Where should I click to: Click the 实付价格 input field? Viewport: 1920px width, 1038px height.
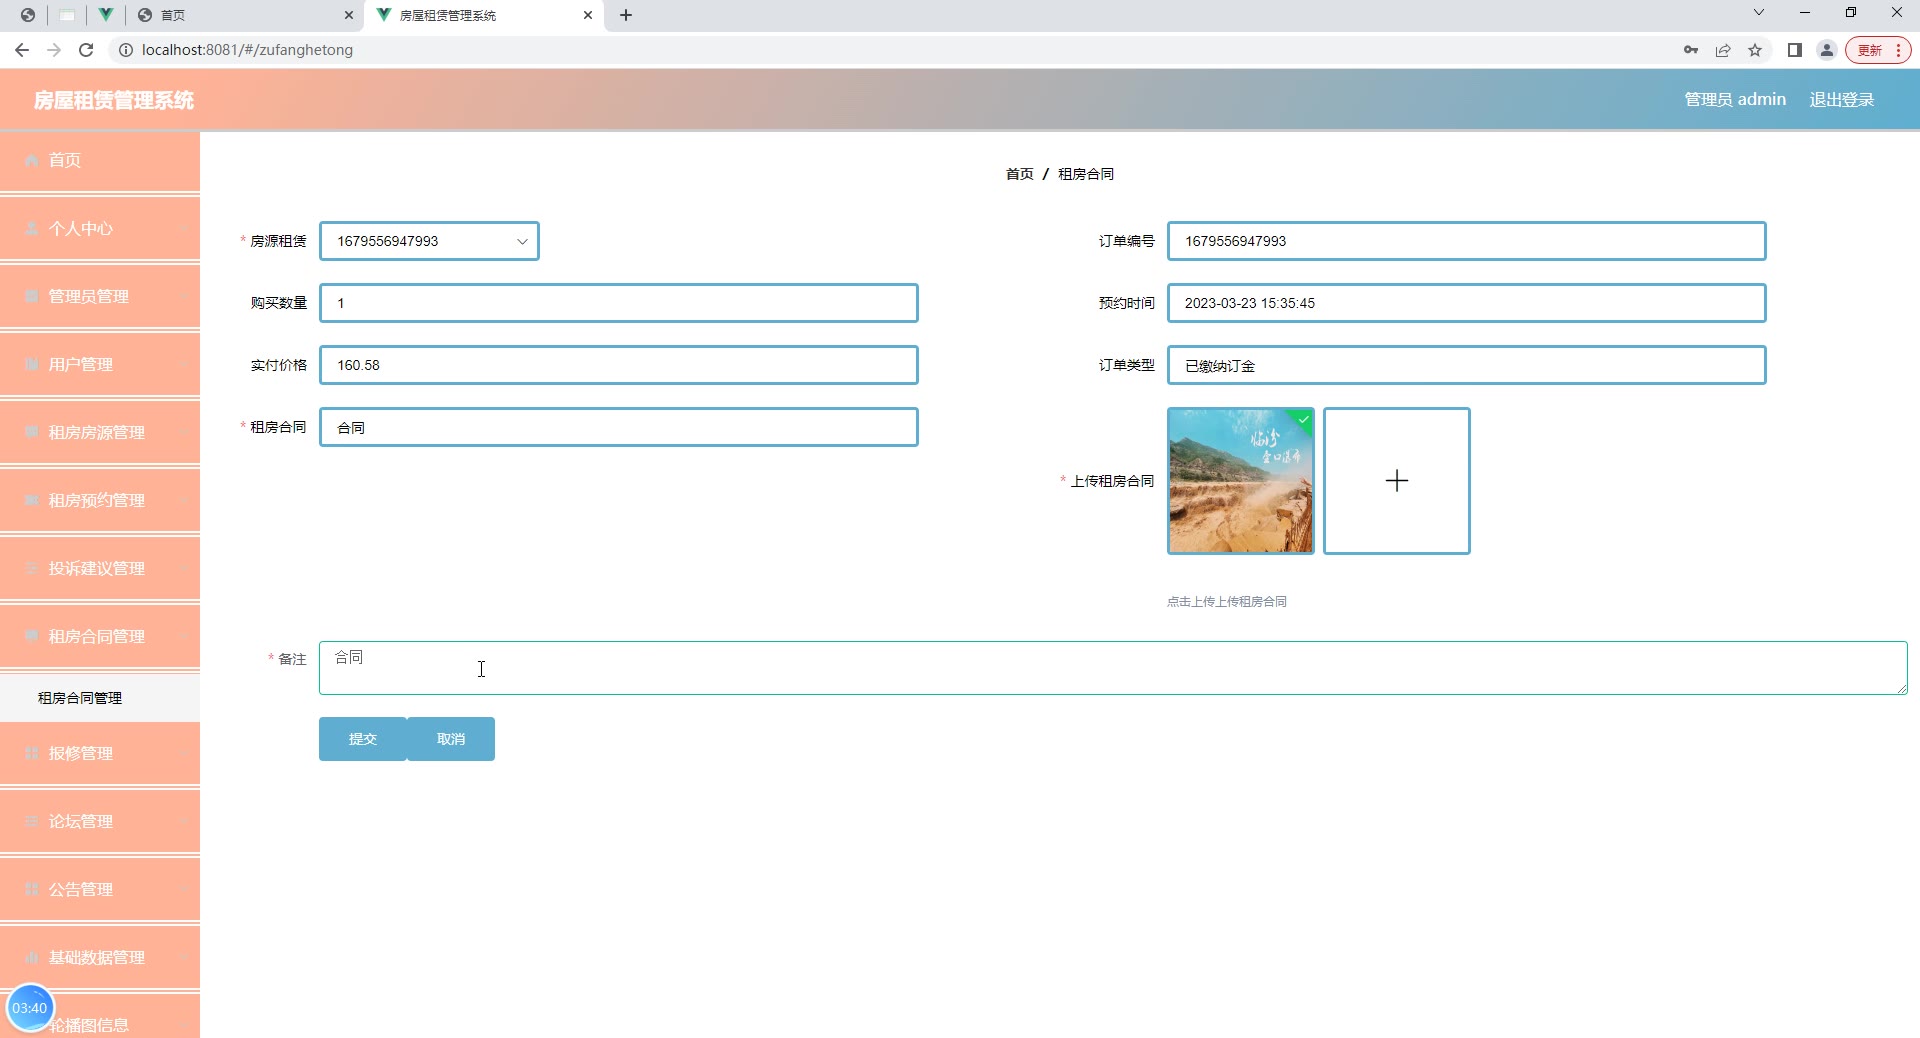click(x=619, y=365)
